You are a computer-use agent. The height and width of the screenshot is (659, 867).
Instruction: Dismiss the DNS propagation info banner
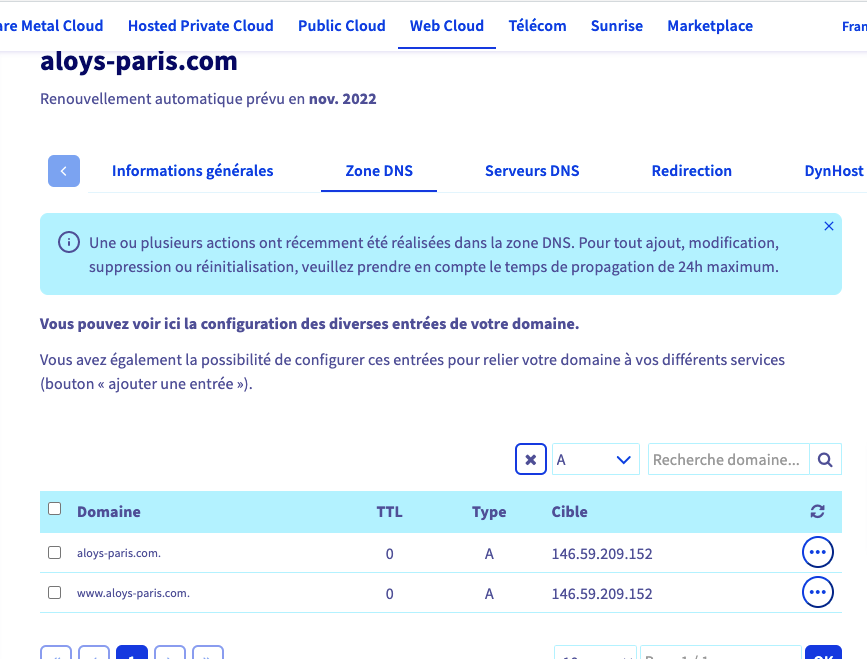[828, 227]
